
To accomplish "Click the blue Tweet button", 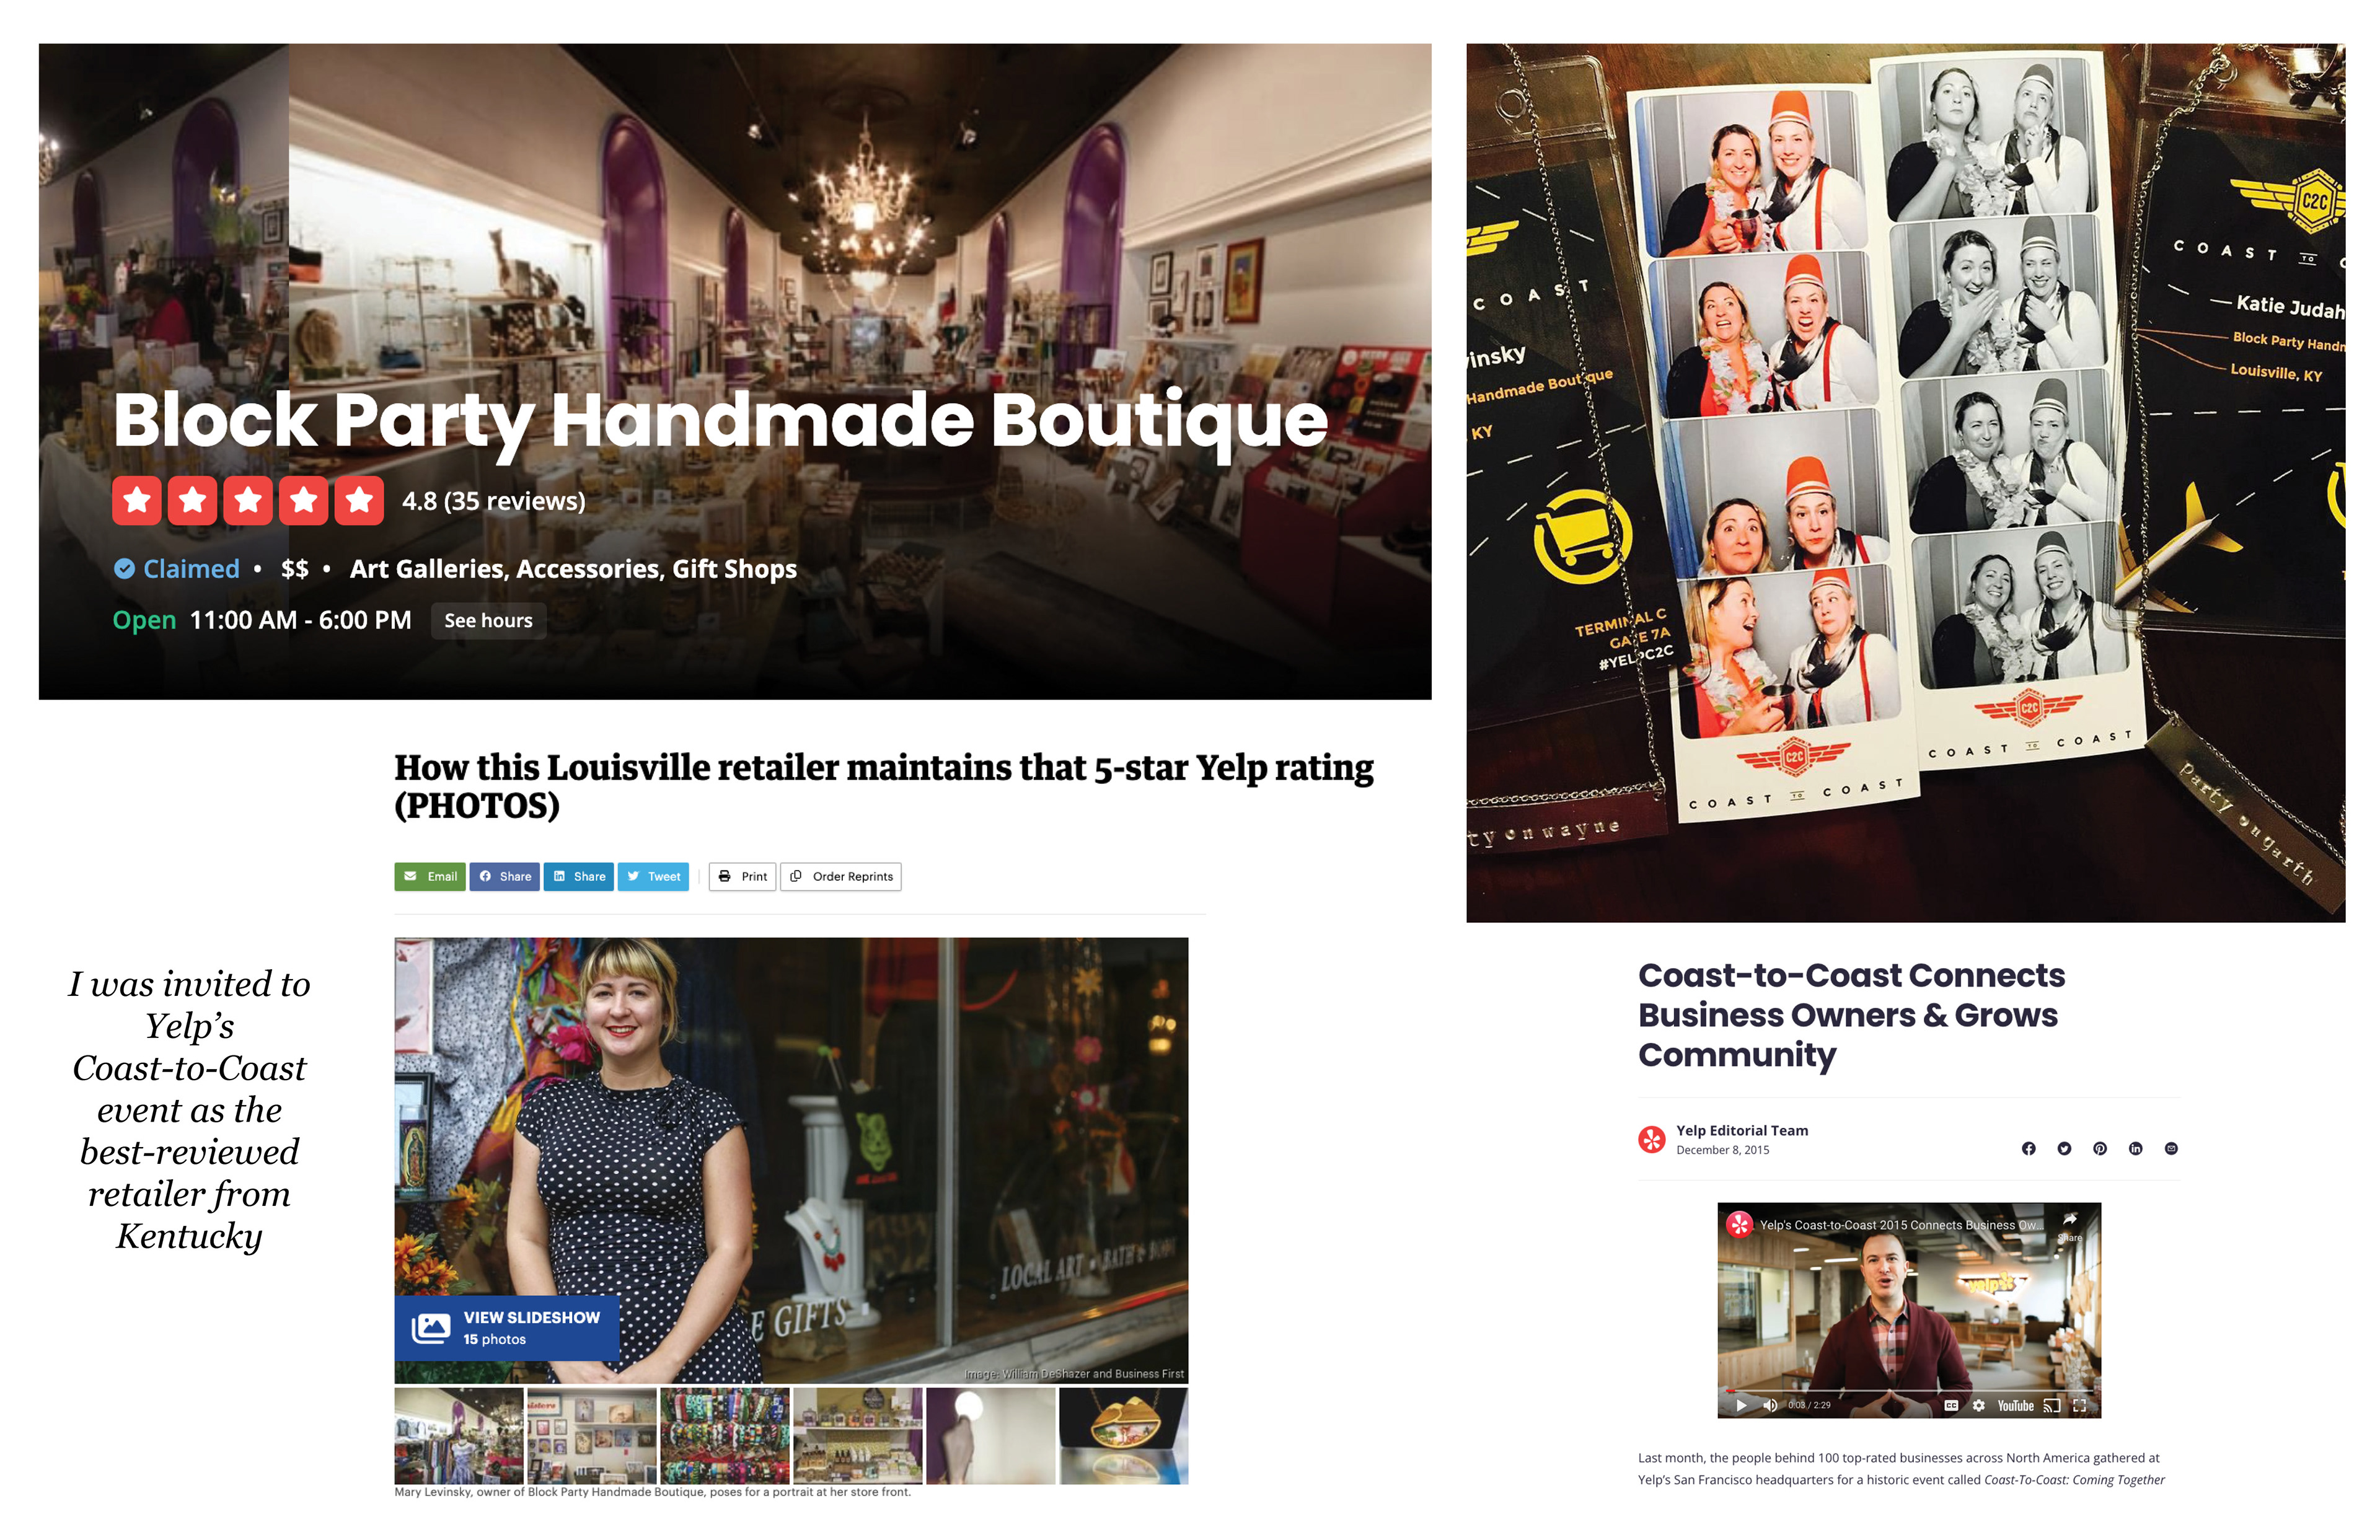I will click(653, 876).
